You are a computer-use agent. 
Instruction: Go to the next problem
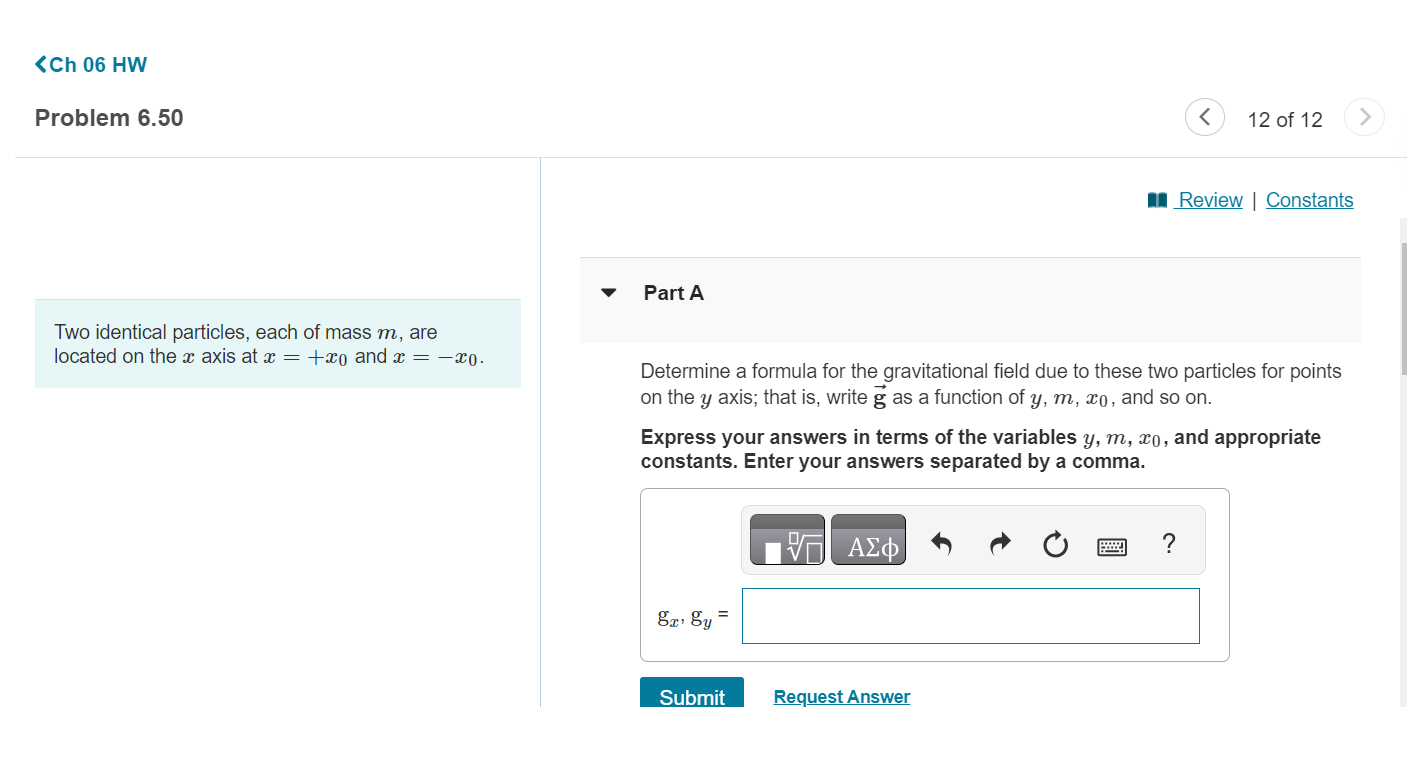1364,117
